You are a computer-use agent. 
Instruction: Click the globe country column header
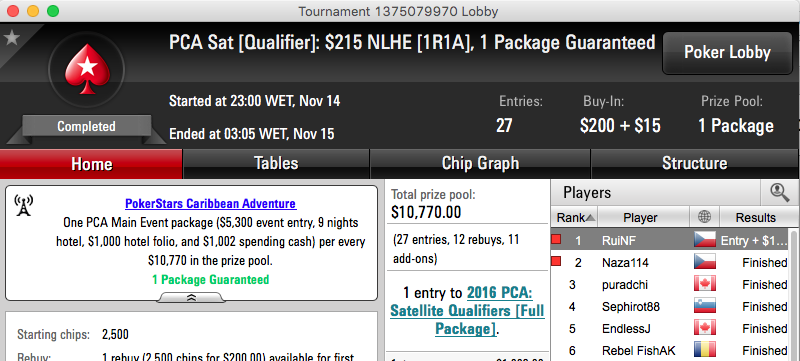pyautogui.click(x=705, y=217)
